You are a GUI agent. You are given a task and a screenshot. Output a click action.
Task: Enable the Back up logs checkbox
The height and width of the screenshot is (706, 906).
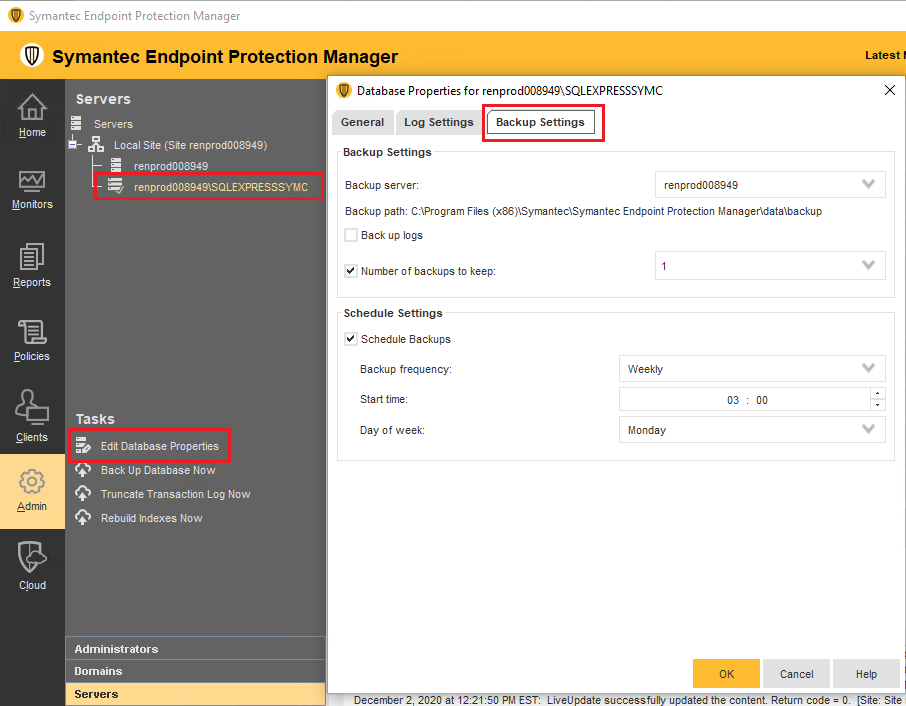(x=351, y=235)
